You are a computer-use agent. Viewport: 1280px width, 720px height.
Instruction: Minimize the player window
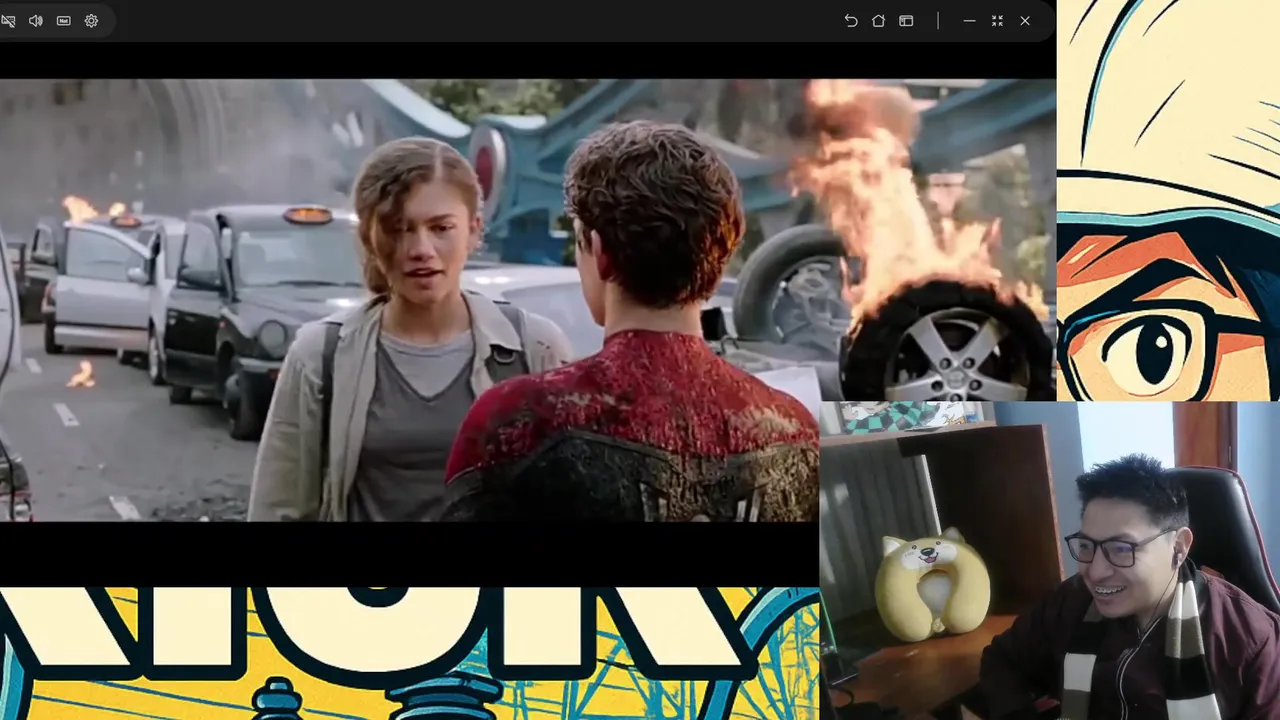pyautogui.click(x=969, y=21)
